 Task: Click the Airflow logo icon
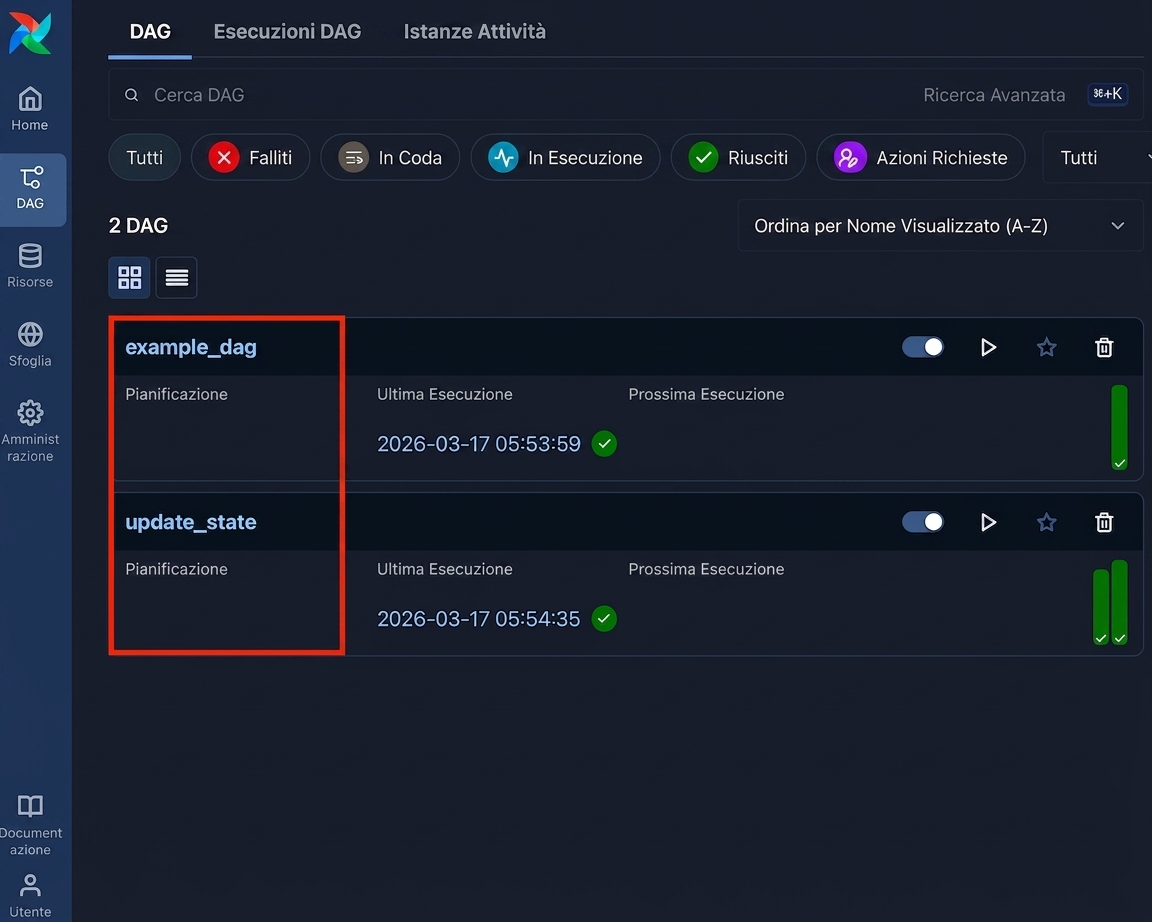(30, 33)
